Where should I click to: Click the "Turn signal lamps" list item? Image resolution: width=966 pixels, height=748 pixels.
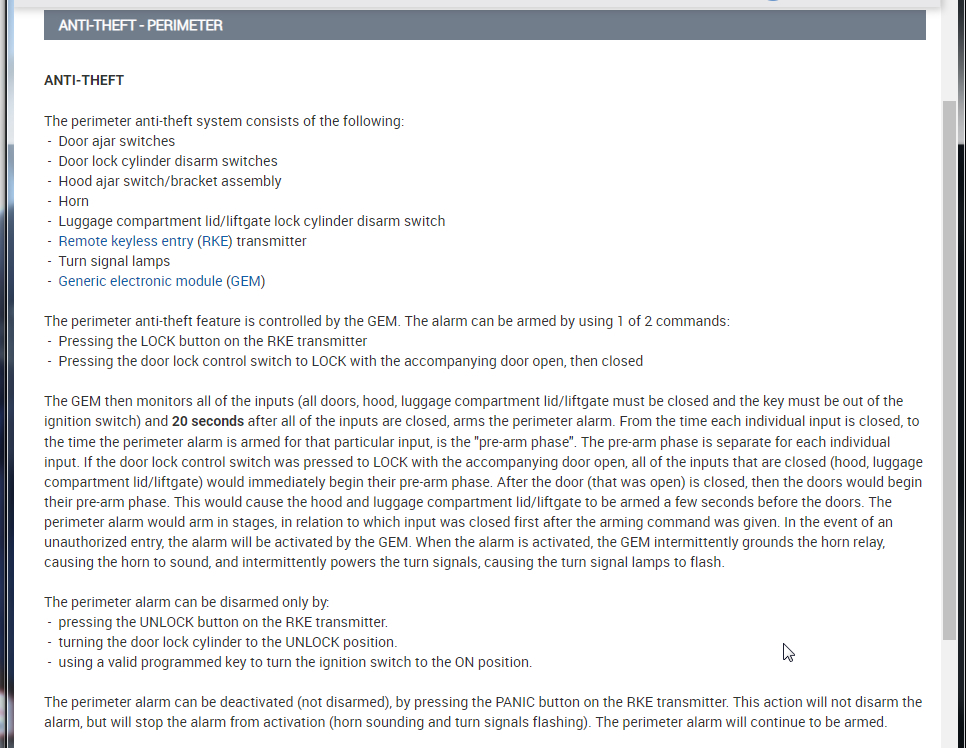(114, 261)
